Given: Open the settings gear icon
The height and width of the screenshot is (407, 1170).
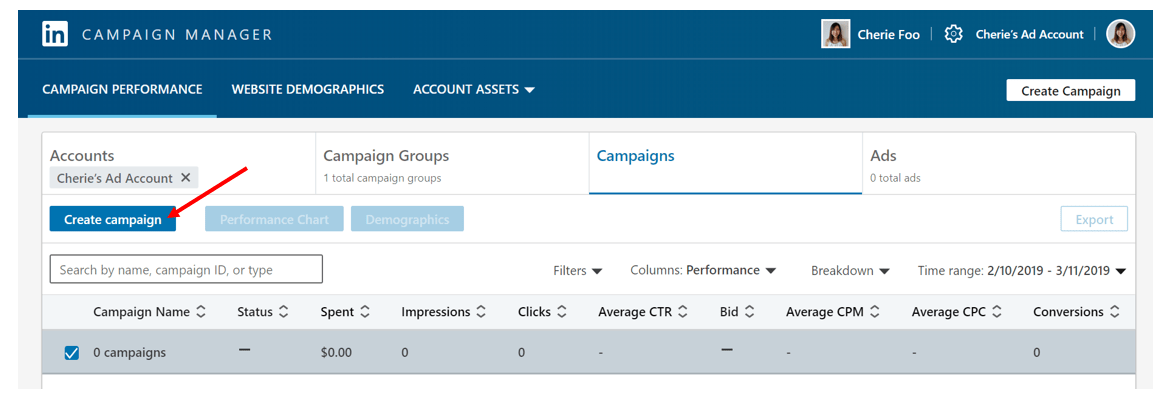Looking at the screenshot, I should click(x=953, y=34).
